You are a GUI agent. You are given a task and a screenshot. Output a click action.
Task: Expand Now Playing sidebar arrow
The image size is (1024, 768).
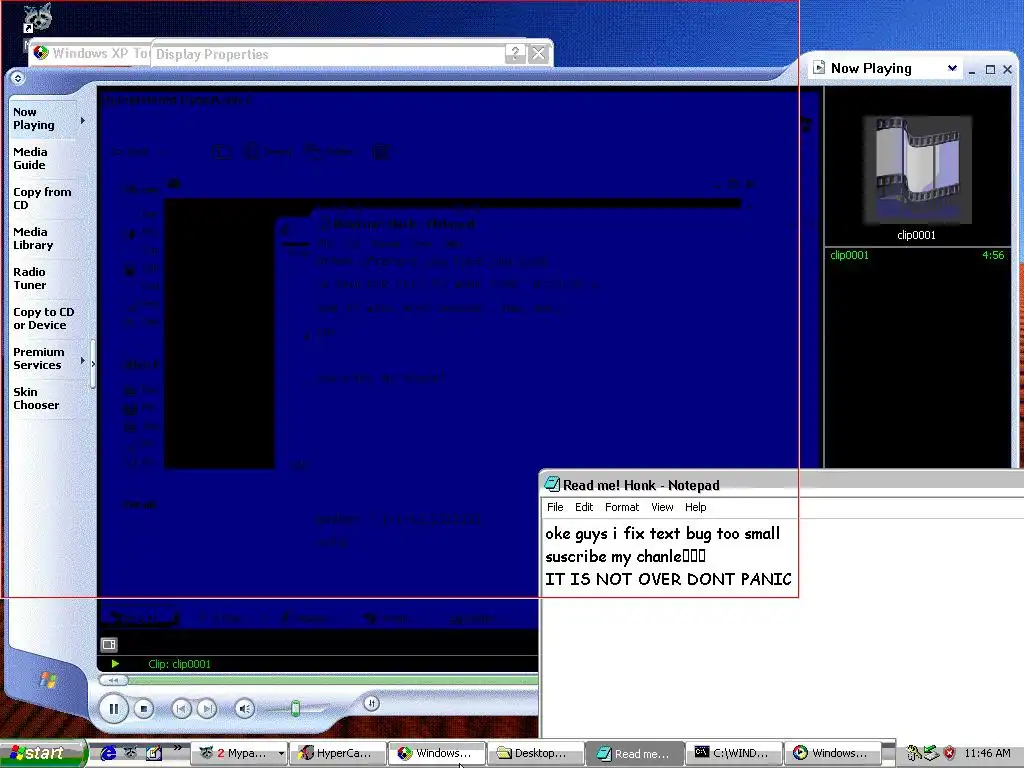(83, 120)
